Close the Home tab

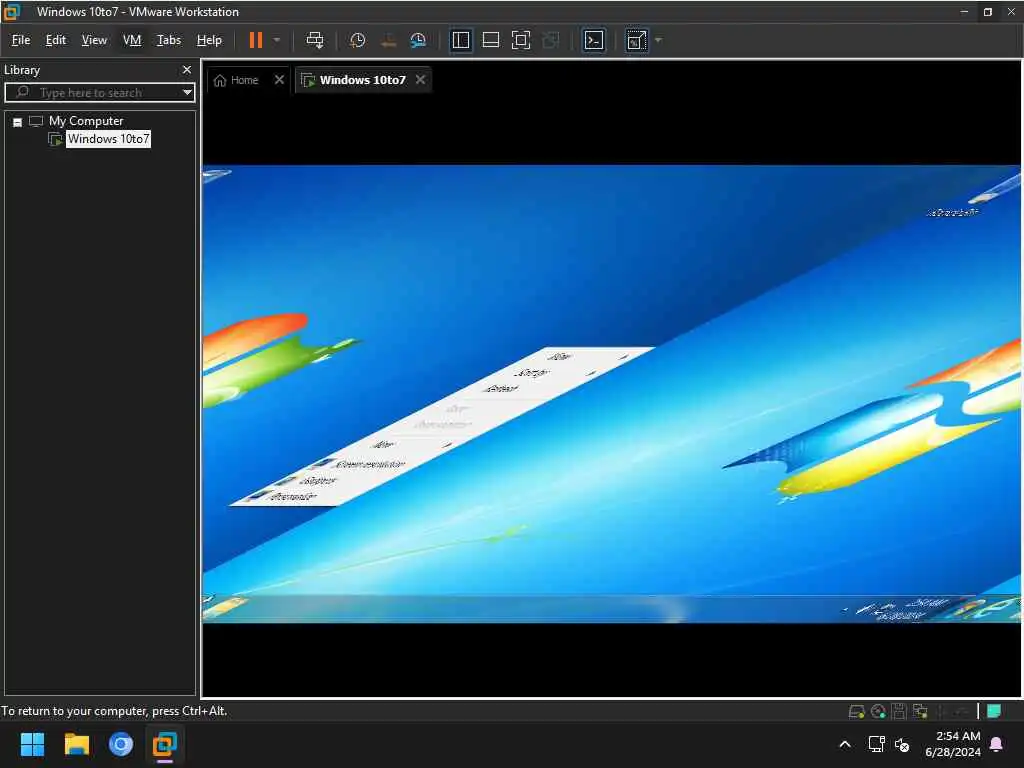(280, 80)
